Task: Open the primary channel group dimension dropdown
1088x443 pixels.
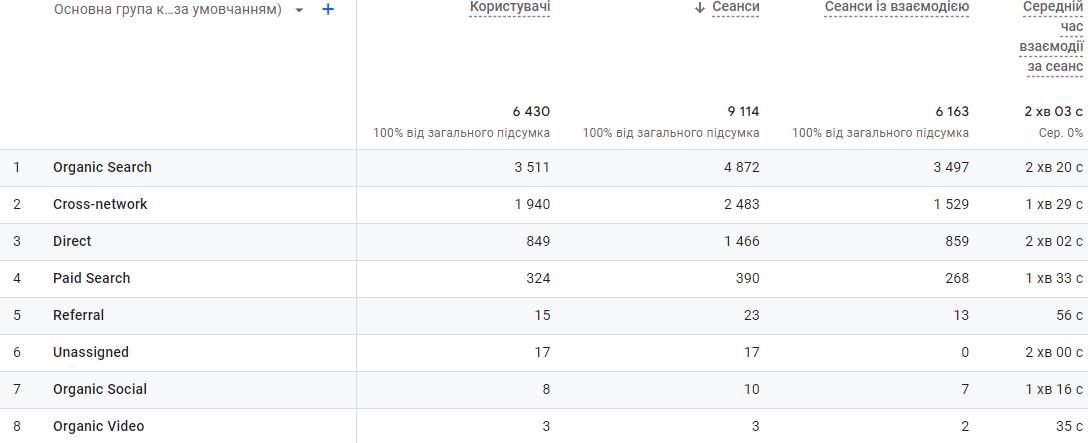Action: tap(299, 10)
